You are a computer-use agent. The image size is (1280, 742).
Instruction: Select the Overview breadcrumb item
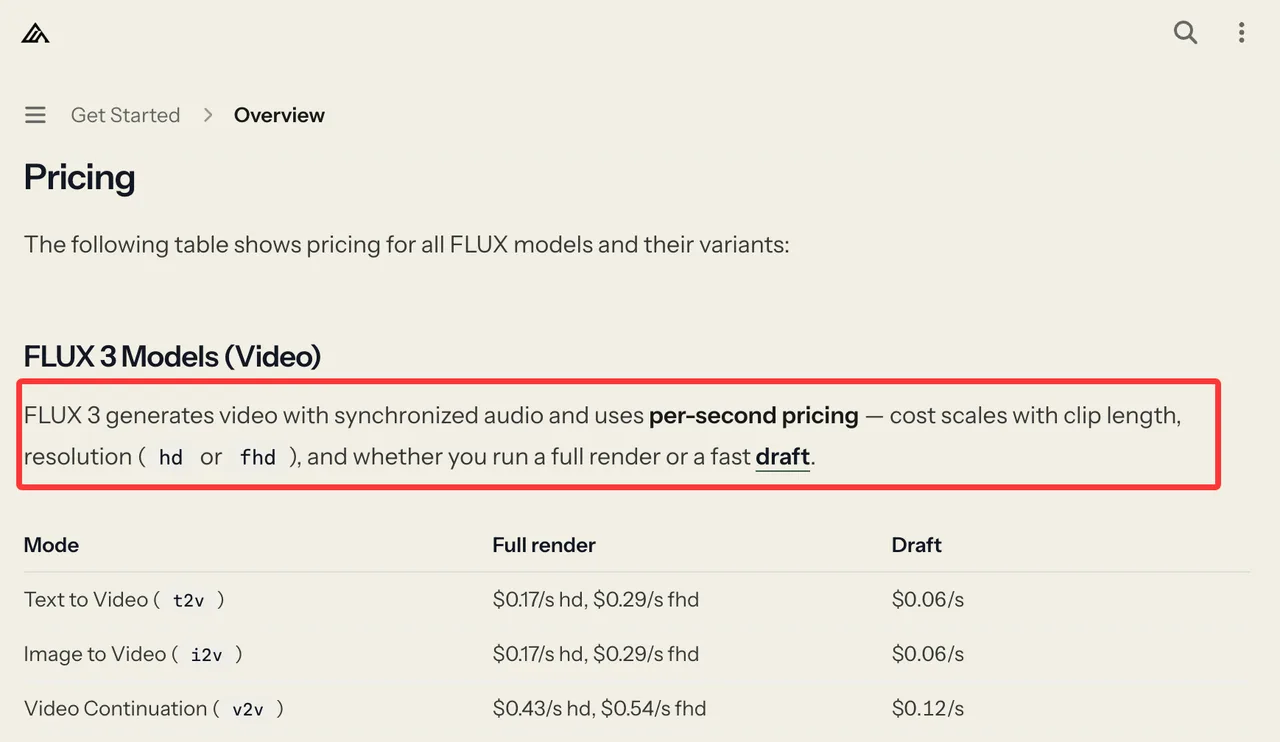279,115
